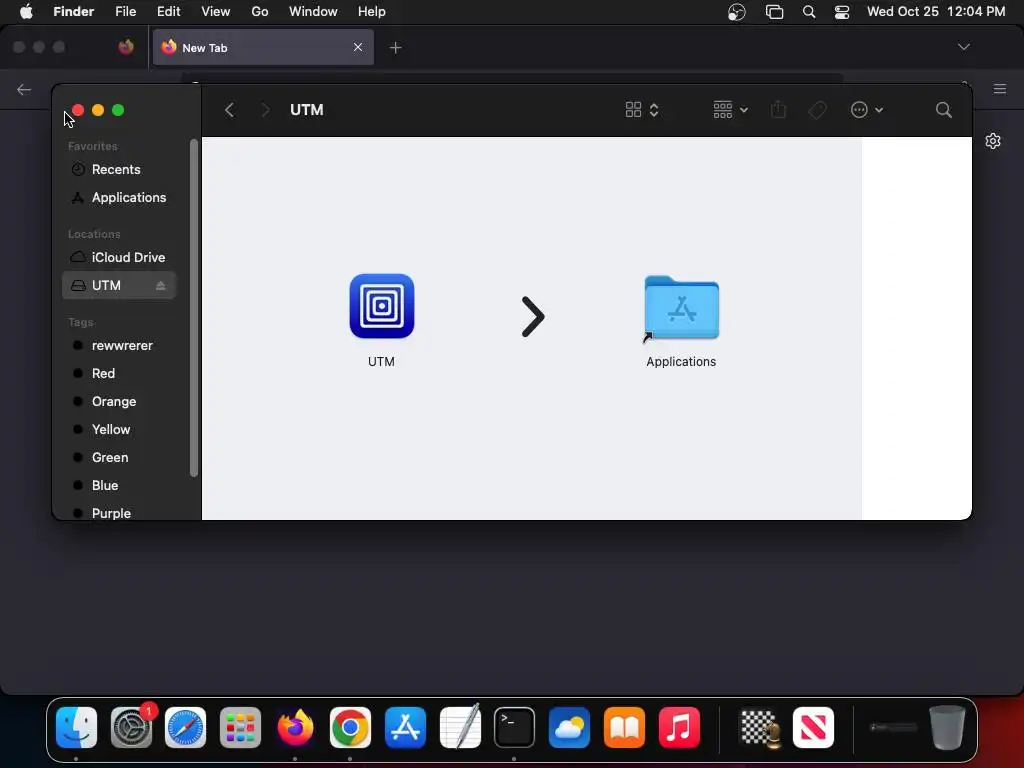The width and height of the screenshot is (1024, 768).
Task: Select the Orange tag
Action: click(x=119, y=402)
